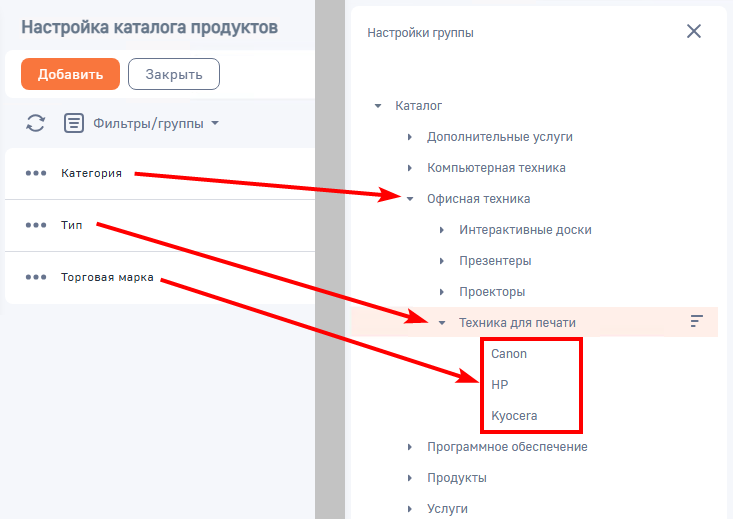The height and width of the screenshot is (519, 733).
Task: Click the refresh icon
Action: point(36,123)
